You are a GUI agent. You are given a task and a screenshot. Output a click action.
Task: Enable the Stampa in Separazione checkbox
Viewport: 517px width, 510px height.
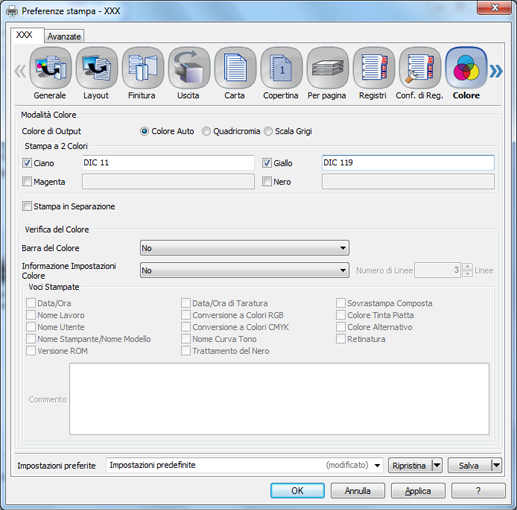(x=27, y=206)
